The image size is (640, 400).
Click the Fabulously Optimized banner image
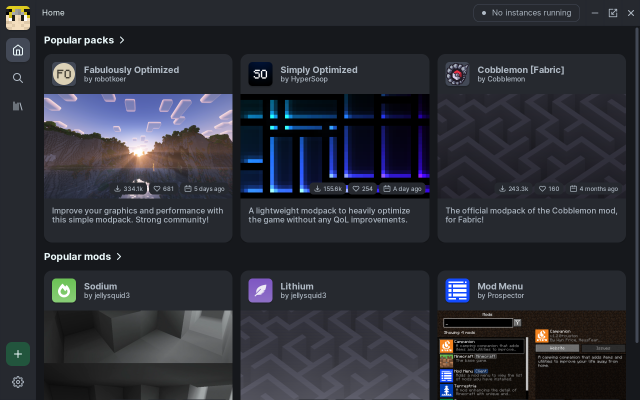pyautogui.click(x=138, y=140)
